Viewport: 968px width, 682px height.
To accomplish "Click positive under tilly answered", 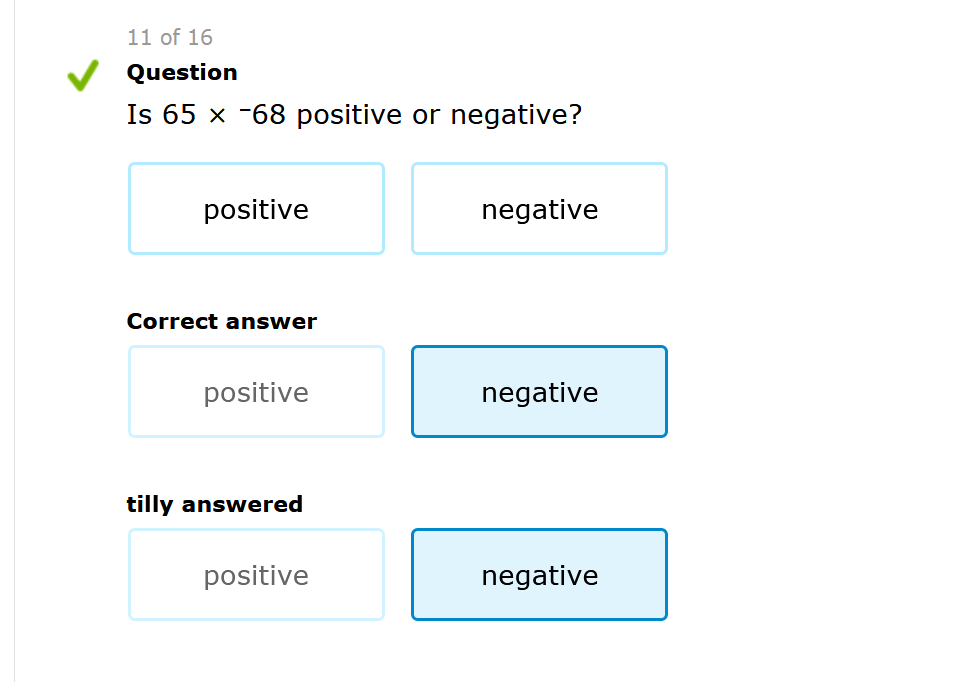I will (x=256, y=575).
